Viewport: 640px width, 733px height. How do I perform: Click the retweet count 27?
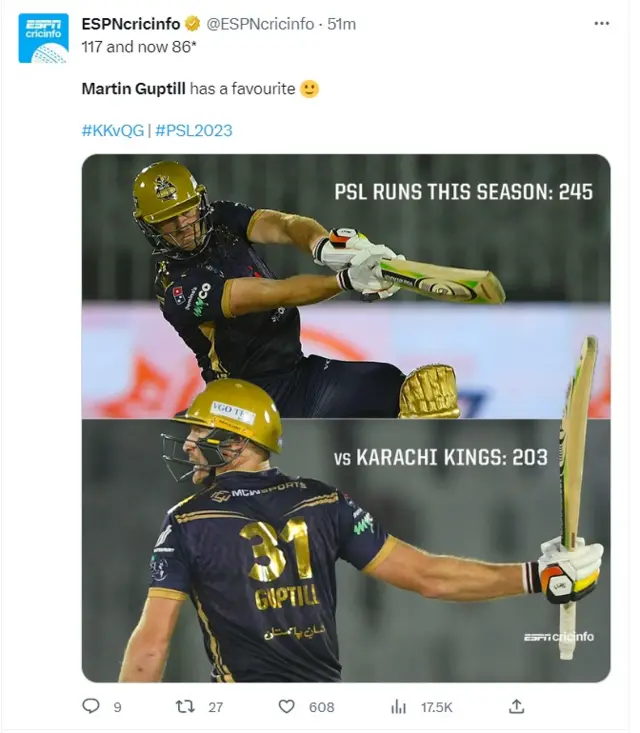click(215, 707)
